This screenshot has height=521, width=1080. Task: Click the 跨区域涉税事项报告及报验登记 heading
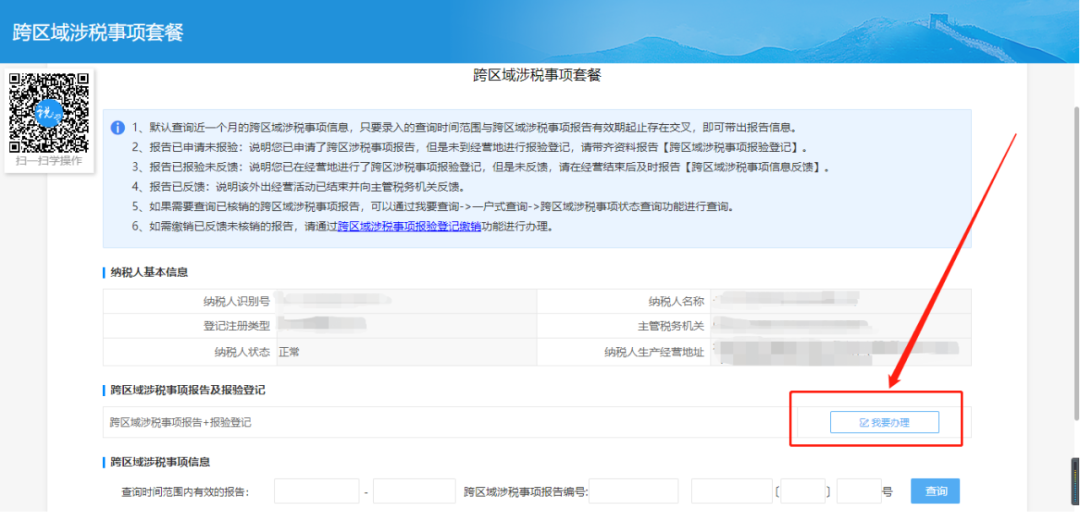coord(188,391)
